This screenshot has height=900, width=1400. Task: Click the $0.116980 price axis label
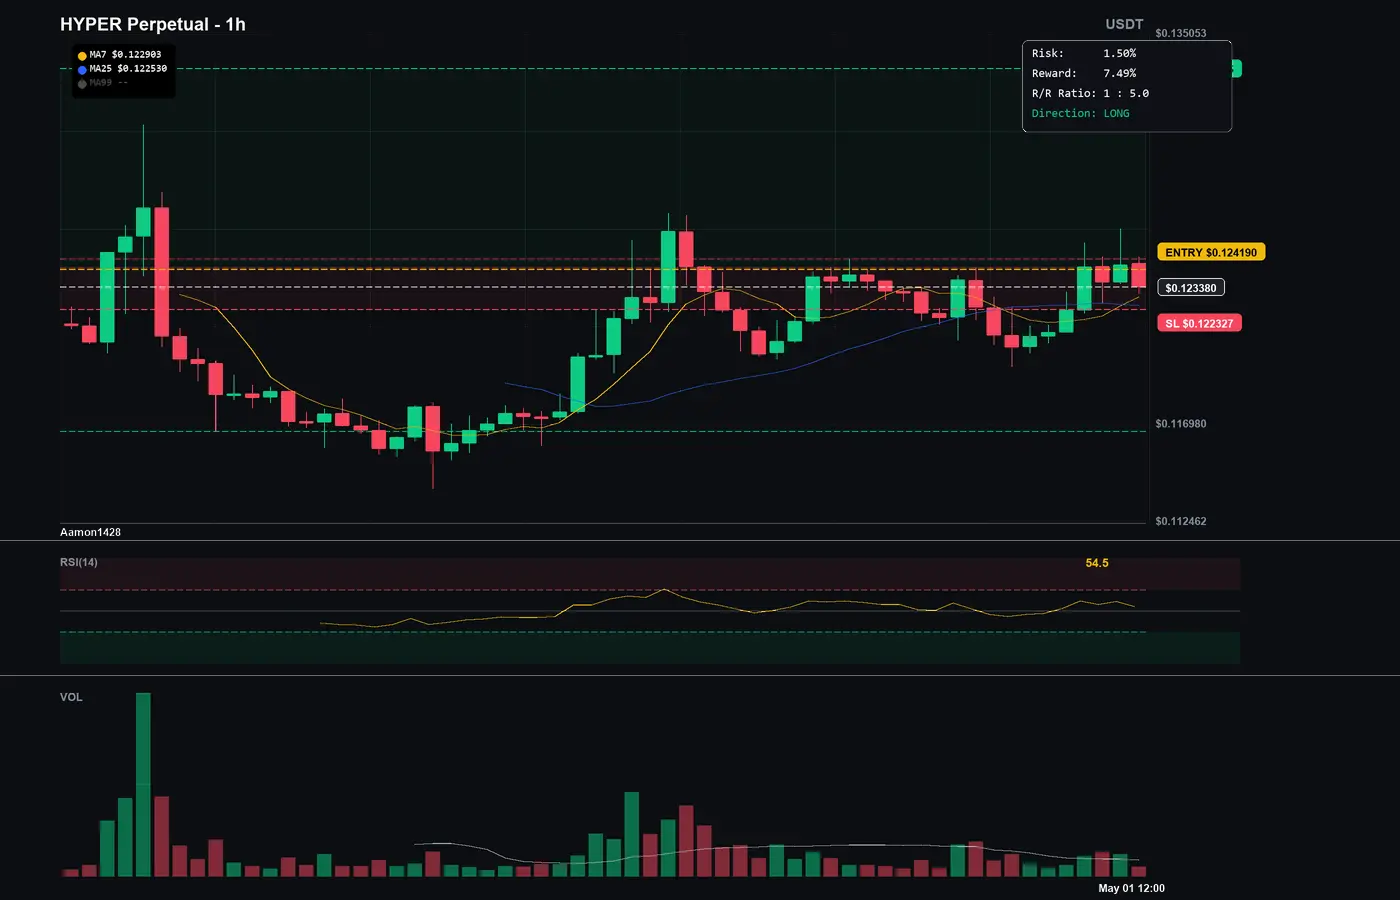1181,424
